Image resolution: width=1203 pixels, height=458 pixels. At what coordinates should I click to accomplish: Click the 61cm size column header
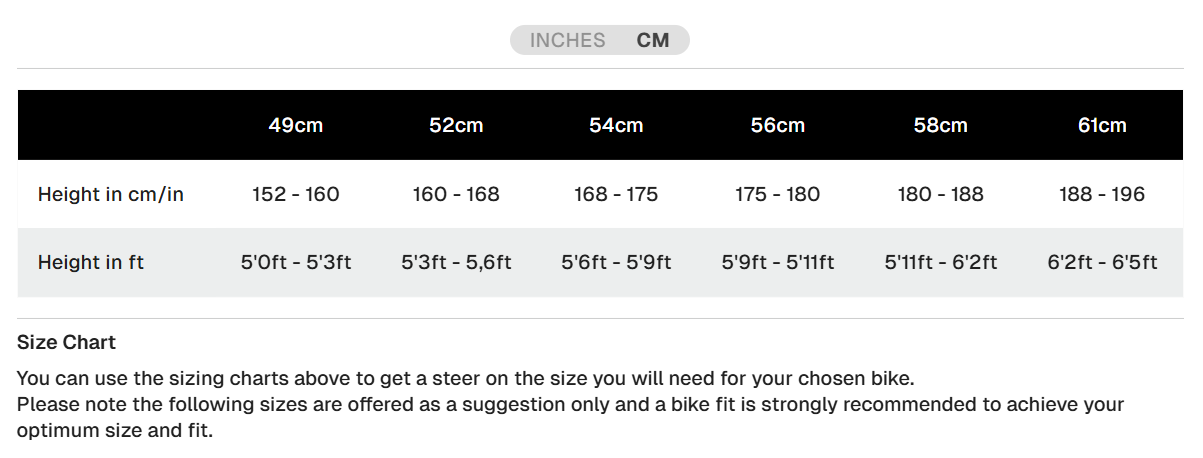(x=1102, y=125)
